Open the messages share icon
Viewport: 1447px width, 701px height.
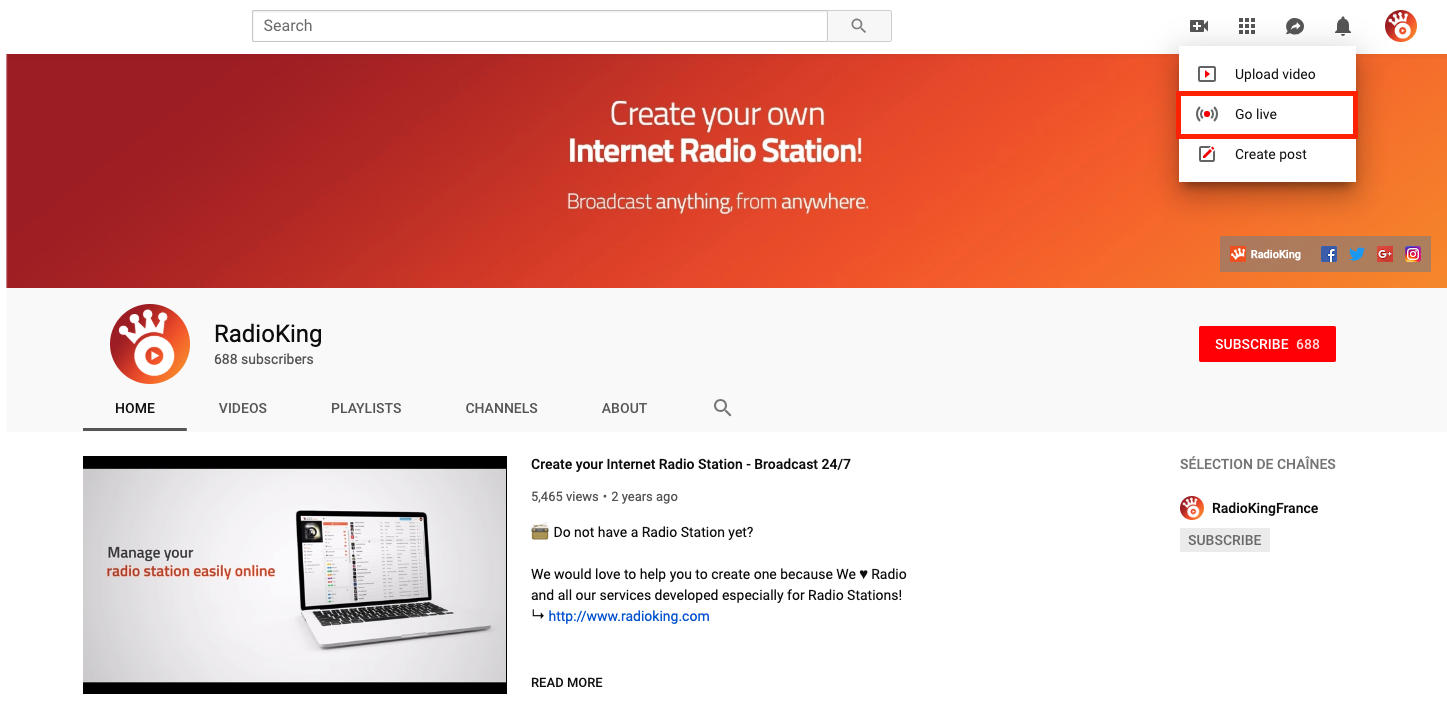1294,26
